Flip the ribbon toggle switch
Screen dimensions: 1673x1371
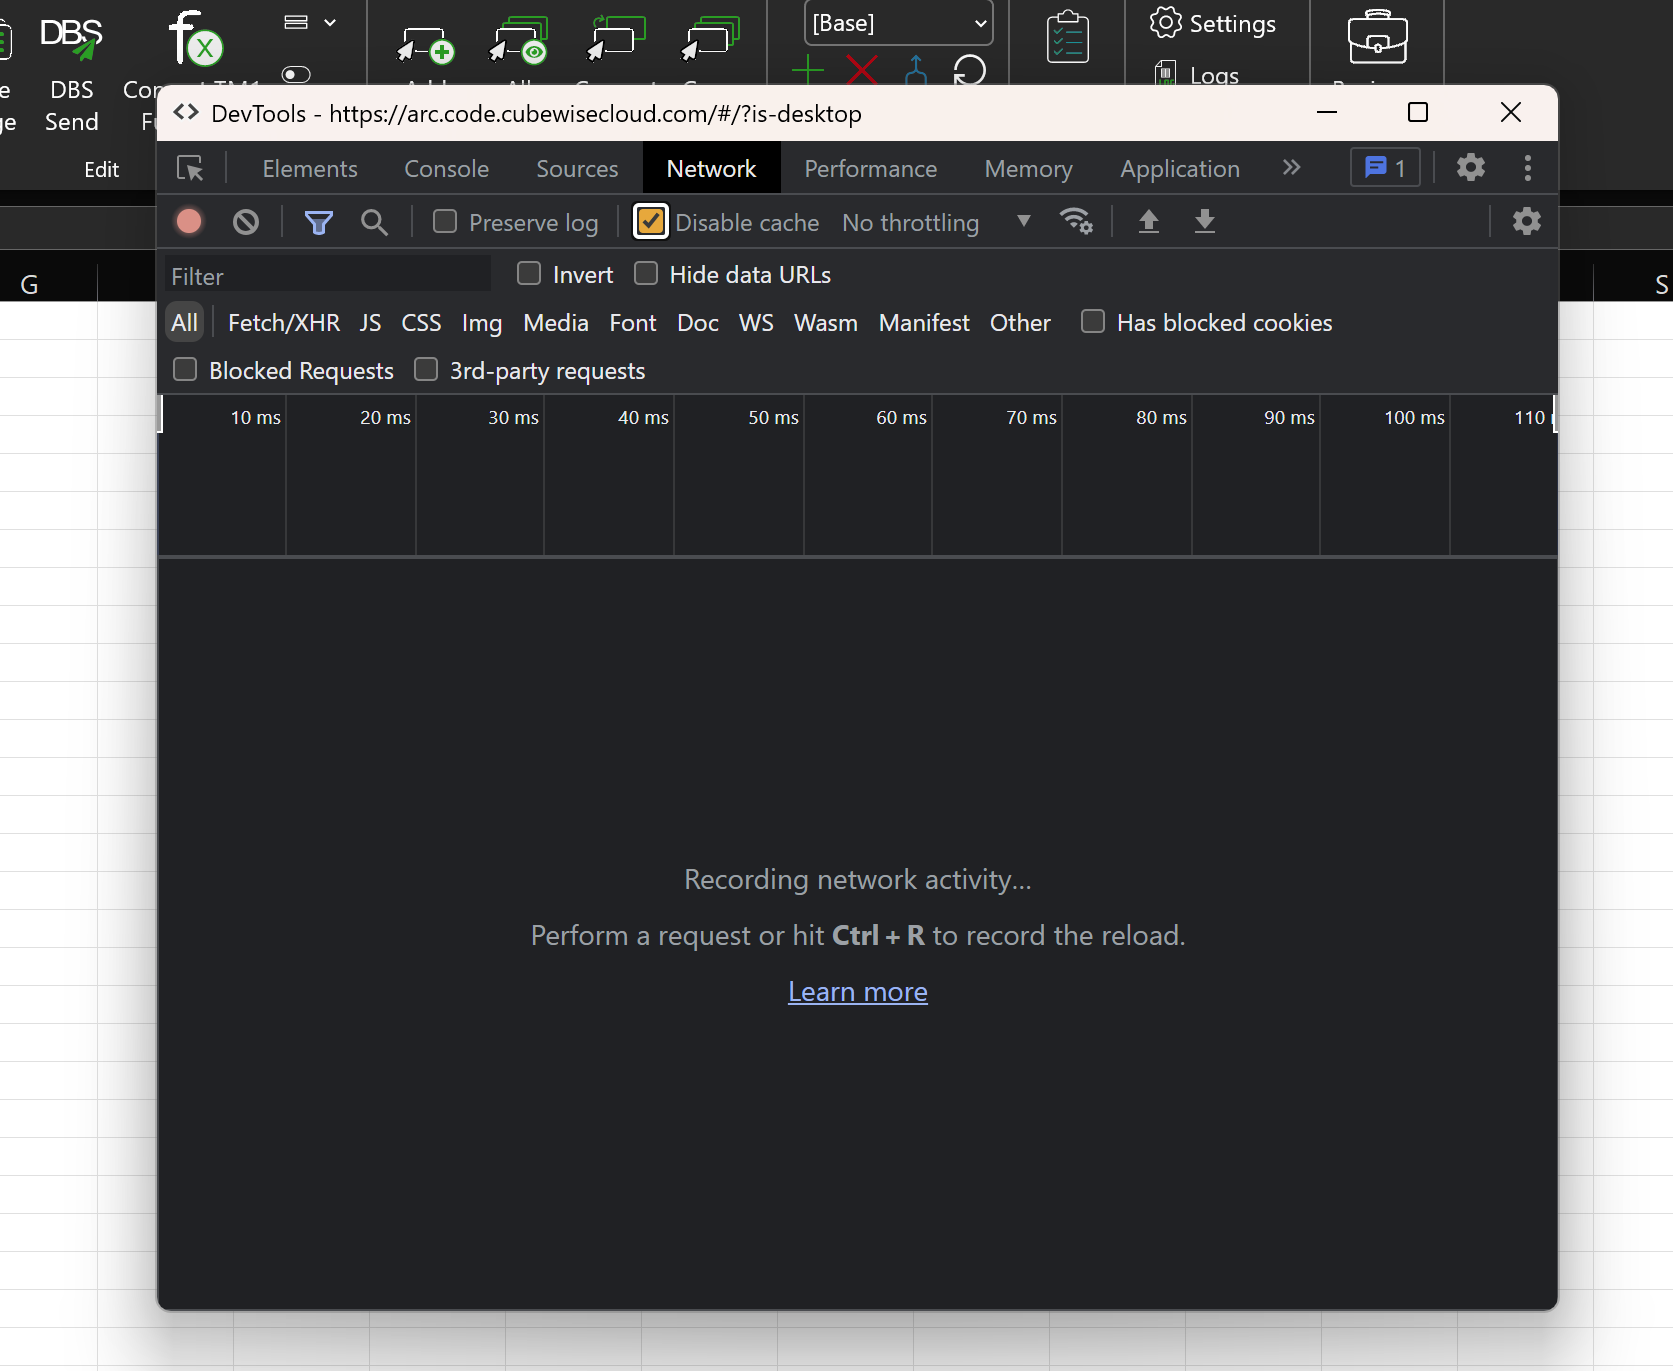click(x=296, y=75)
